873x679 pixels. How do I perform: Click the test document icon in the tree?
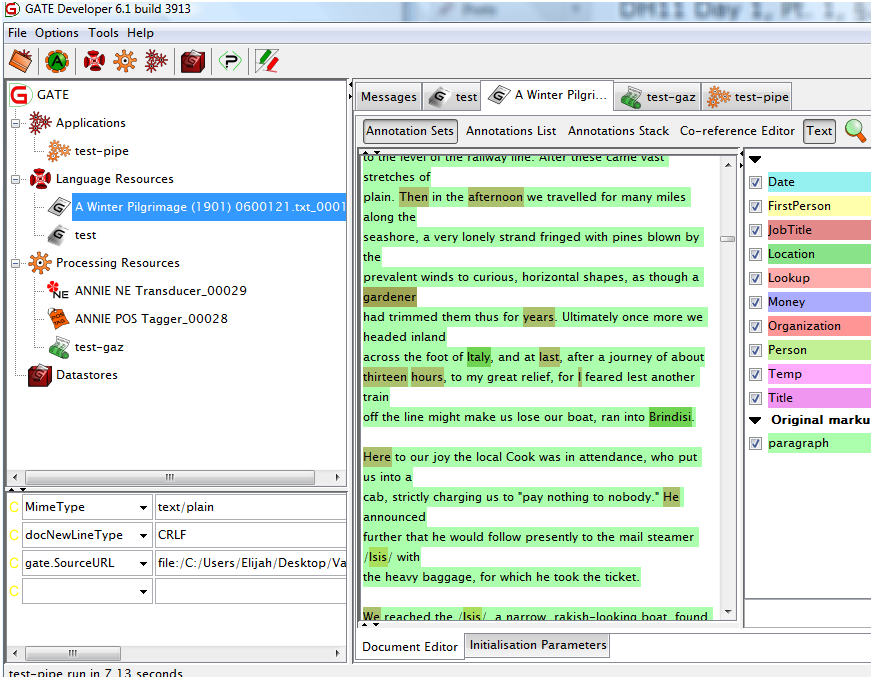click(59, 235)
